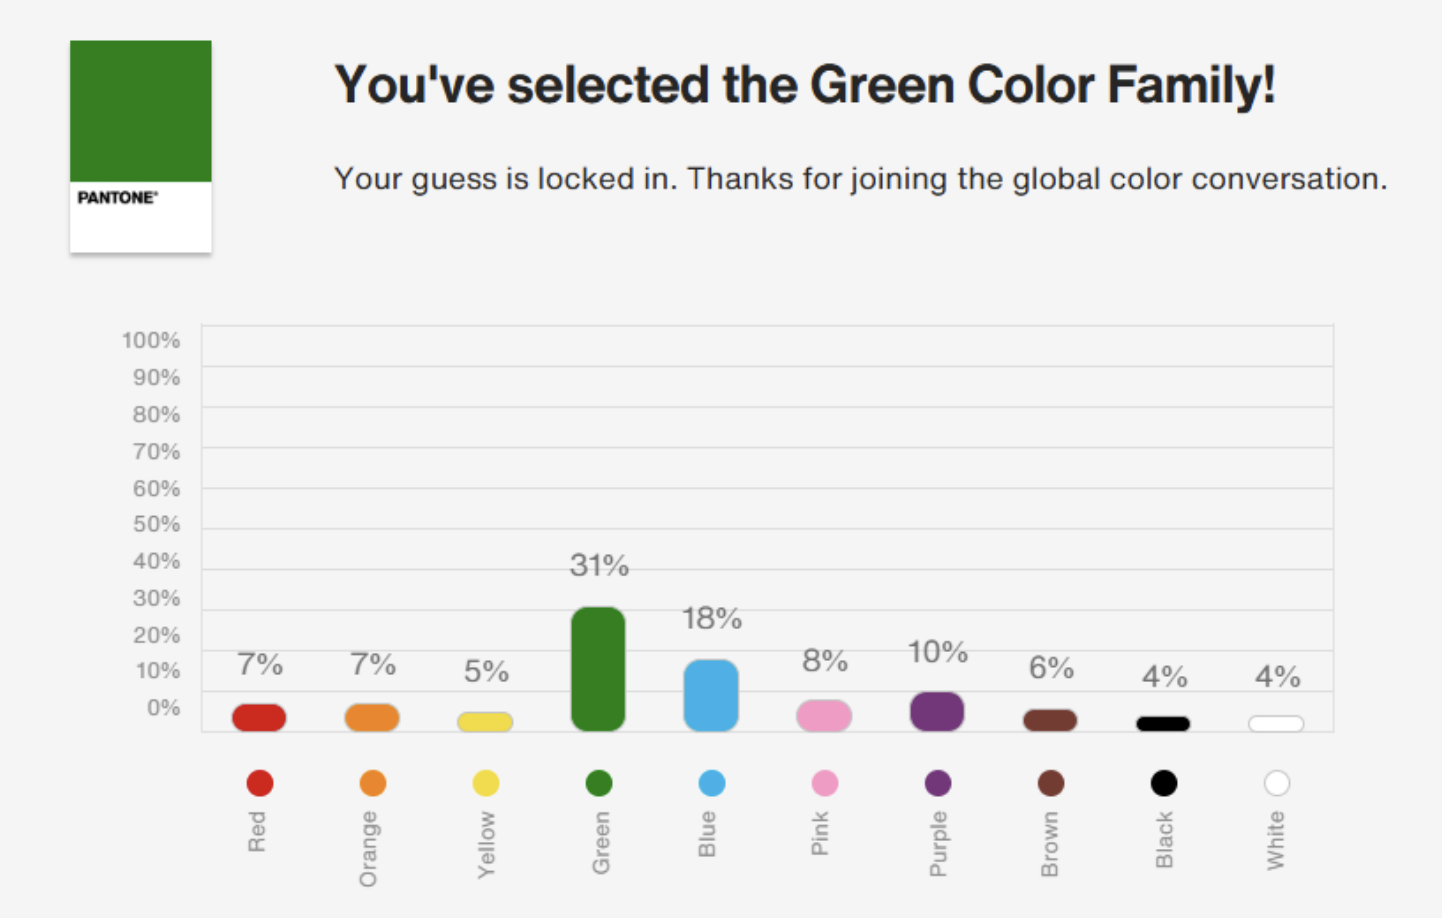1442x918 pixels.
Task: Click the green legend dot
Action: point(598,783)
